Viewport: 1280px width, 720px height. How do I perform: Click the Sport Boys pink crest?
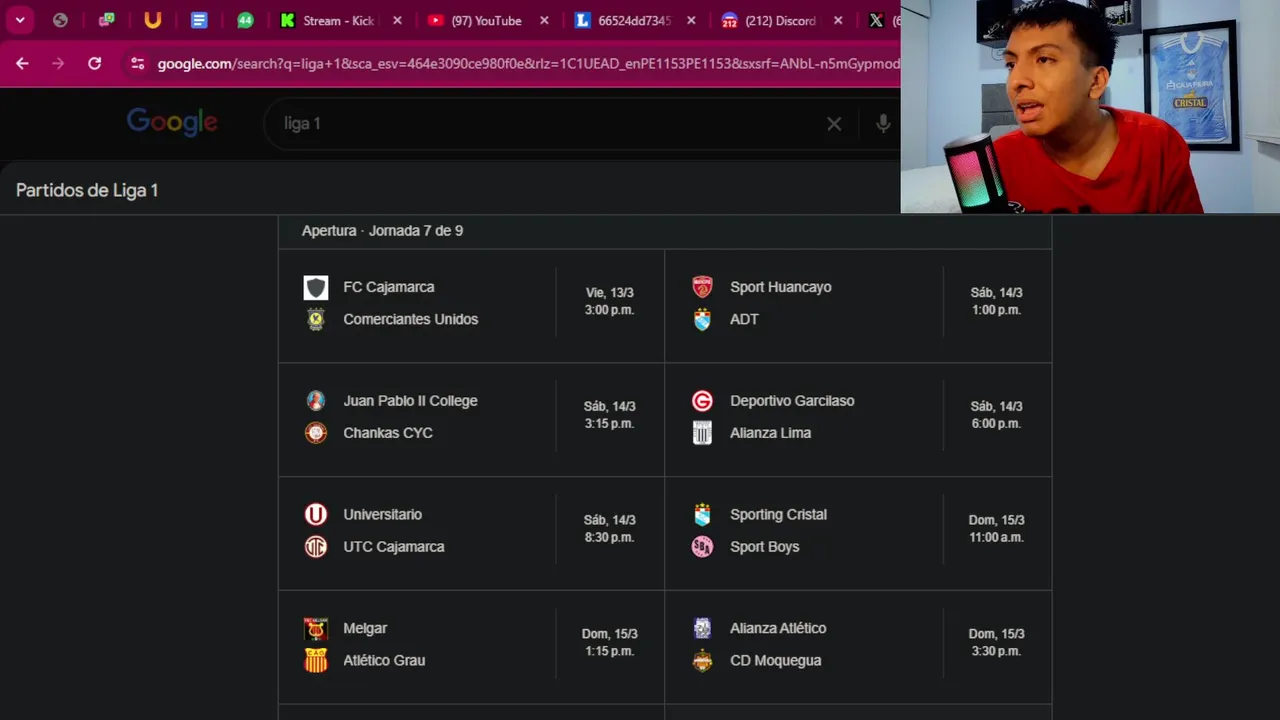click(x=703, y=547)
